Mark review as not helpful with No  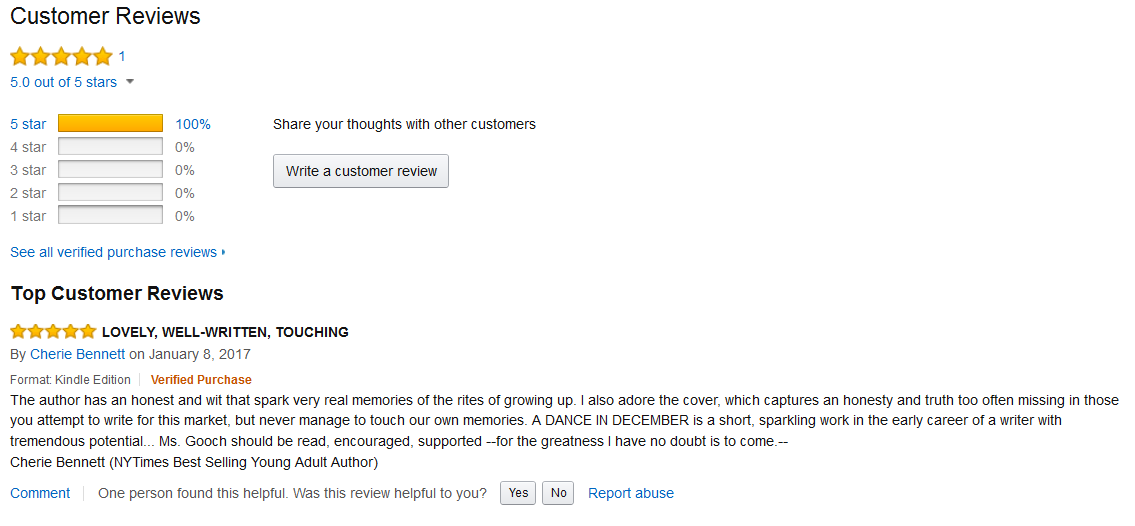point(559,493)
